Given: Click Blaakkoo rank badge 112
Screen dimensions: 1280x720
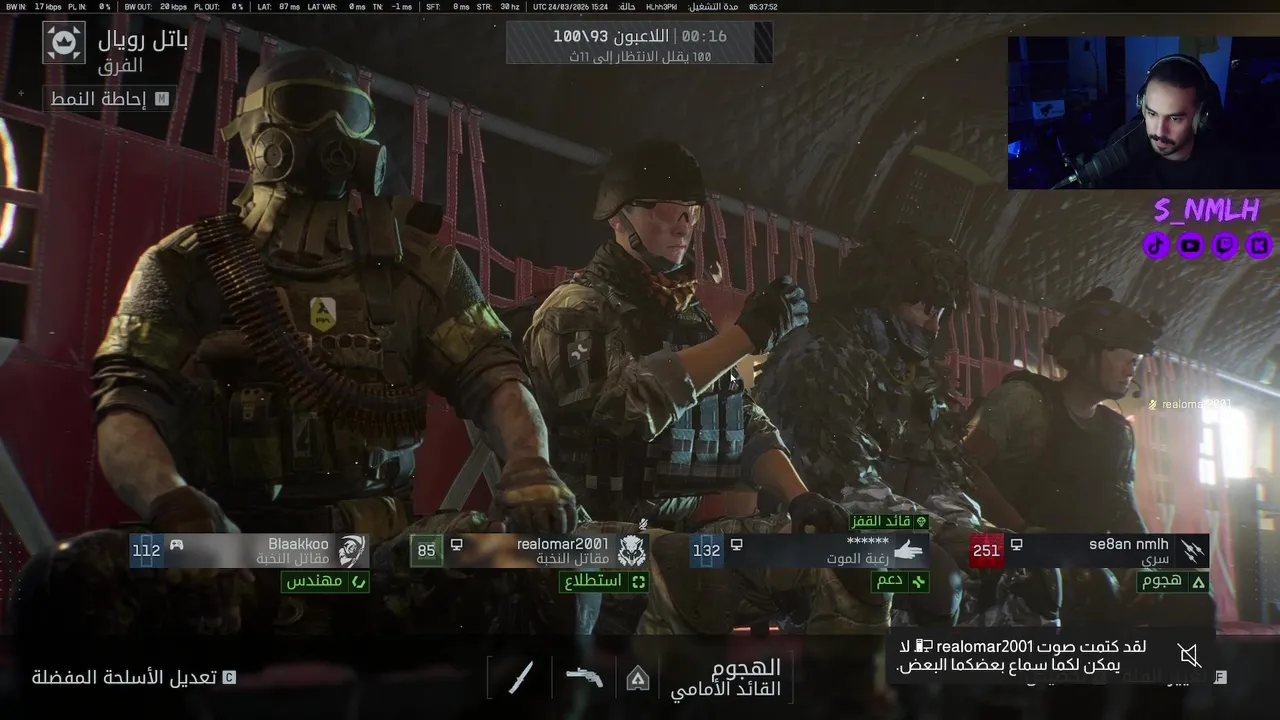Looking at the screenshot, I should coord(146,551).
